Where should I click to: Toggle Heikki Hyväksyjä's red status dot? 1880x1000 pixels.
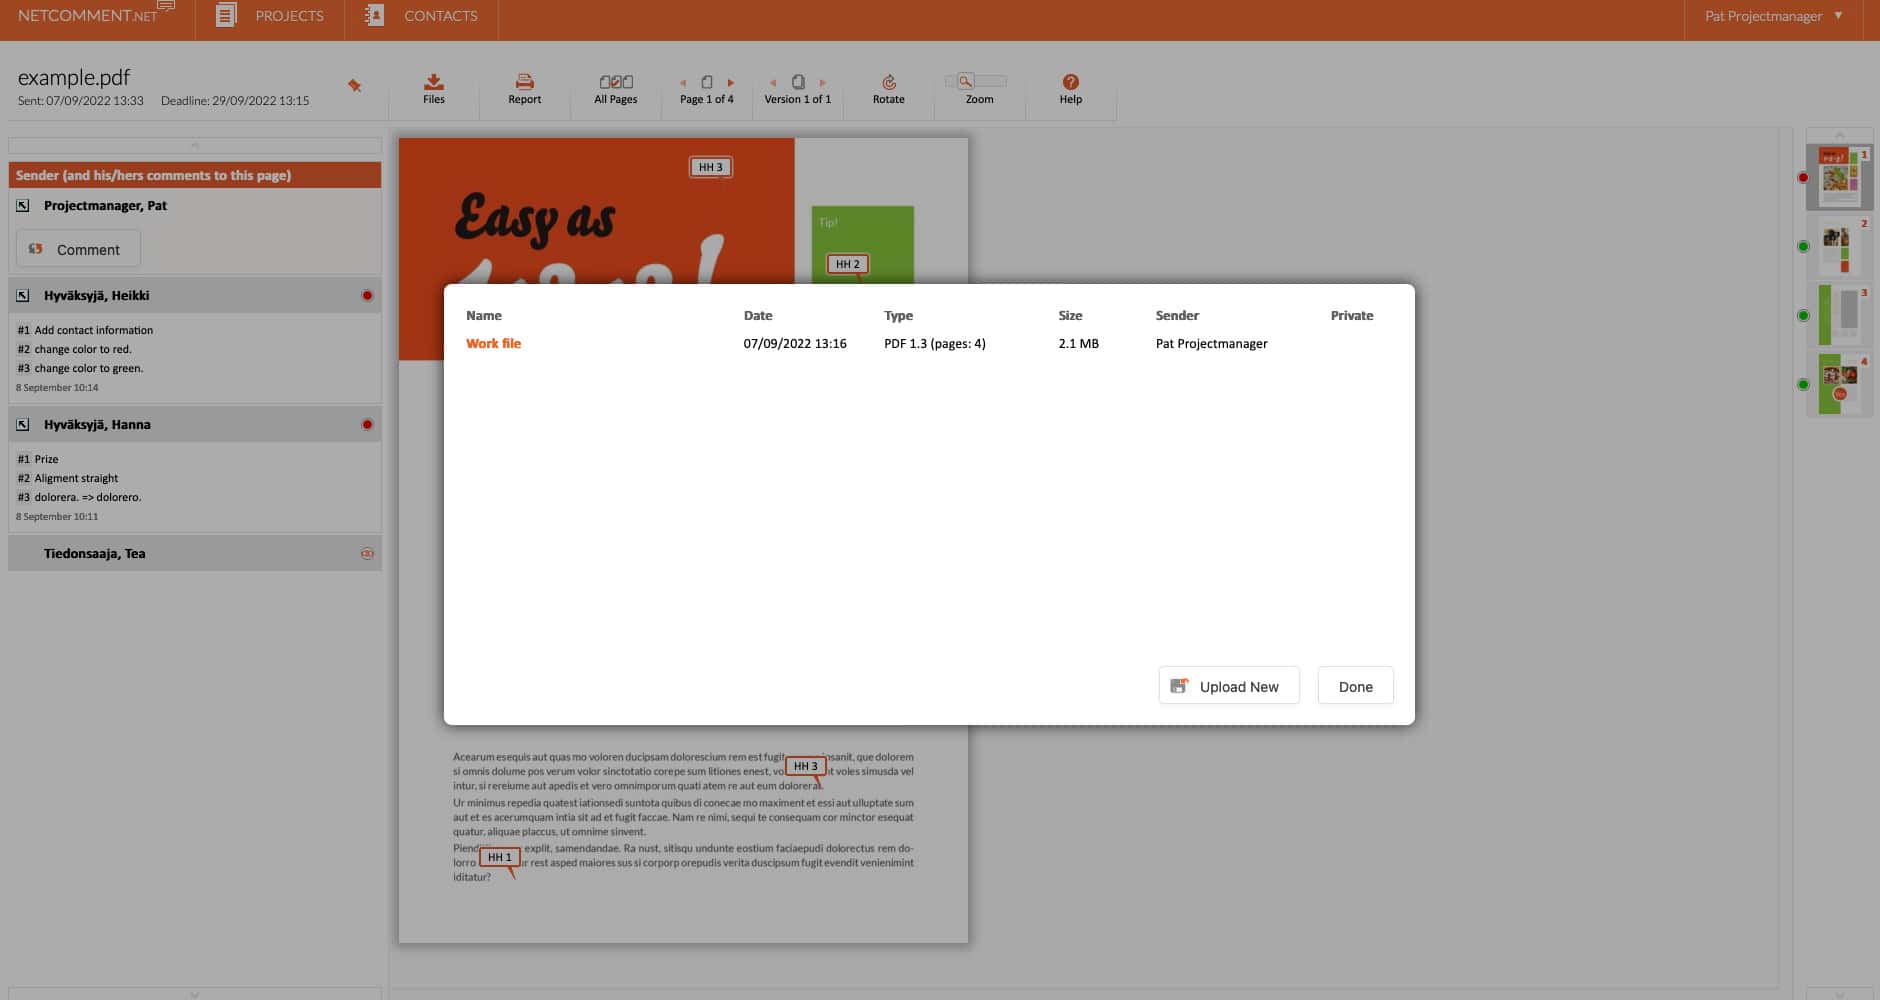pos(367,296)
